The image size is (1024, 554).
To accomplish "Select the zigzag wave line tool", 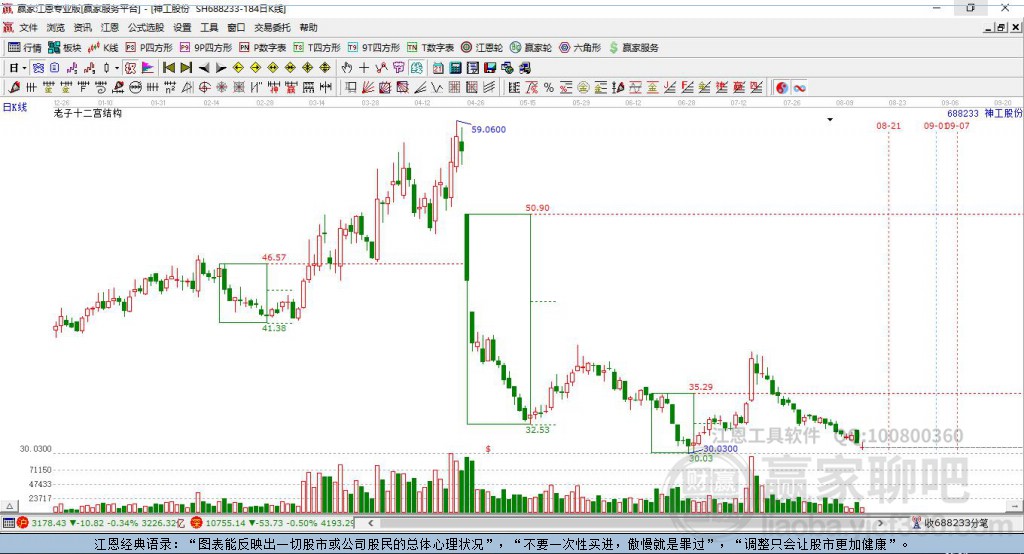I will tap(437, 88).
